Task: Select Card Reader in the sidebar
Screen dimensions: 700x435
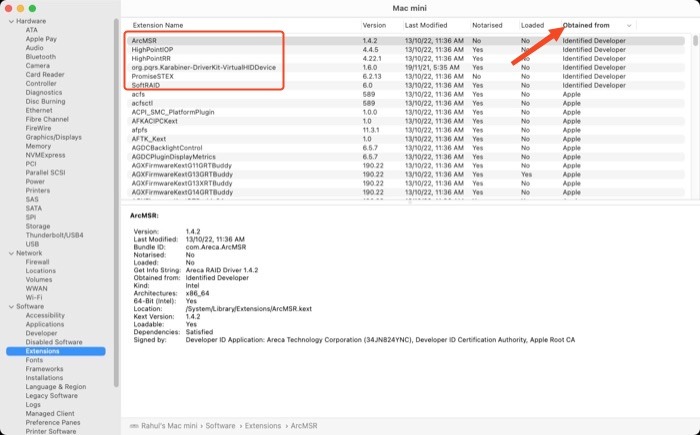Action: click(45, 75)
